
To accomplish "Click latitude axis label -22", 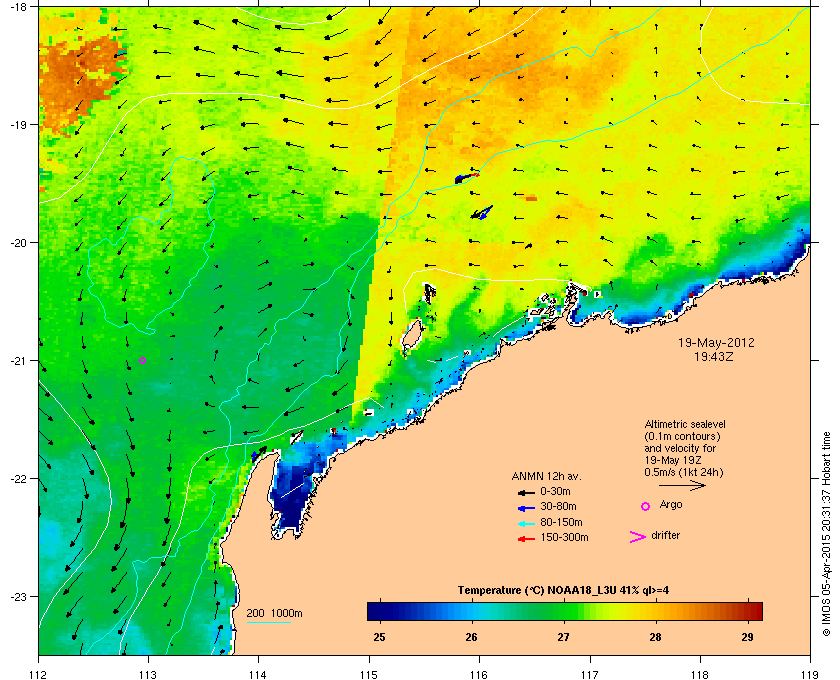I will [x=18, y=479].
